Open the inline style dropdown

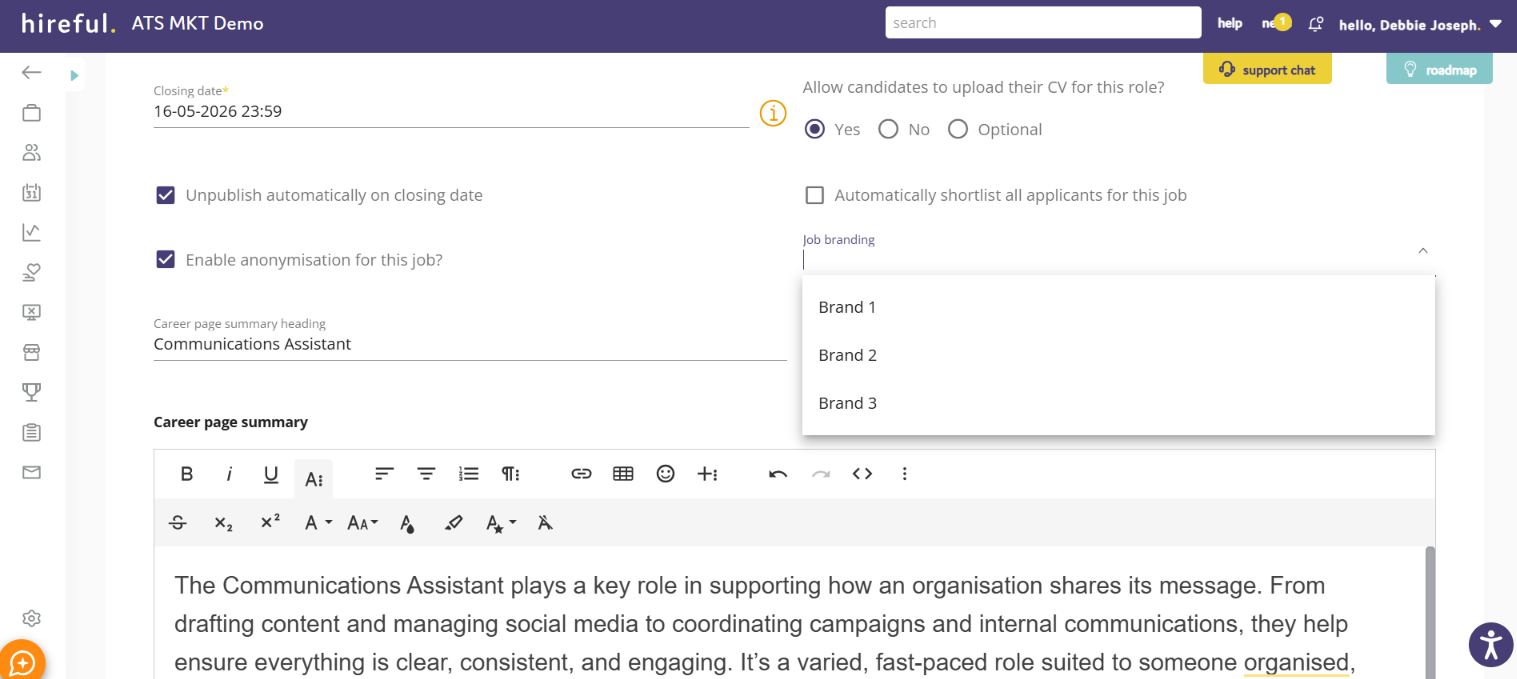[x=500, y=522]
